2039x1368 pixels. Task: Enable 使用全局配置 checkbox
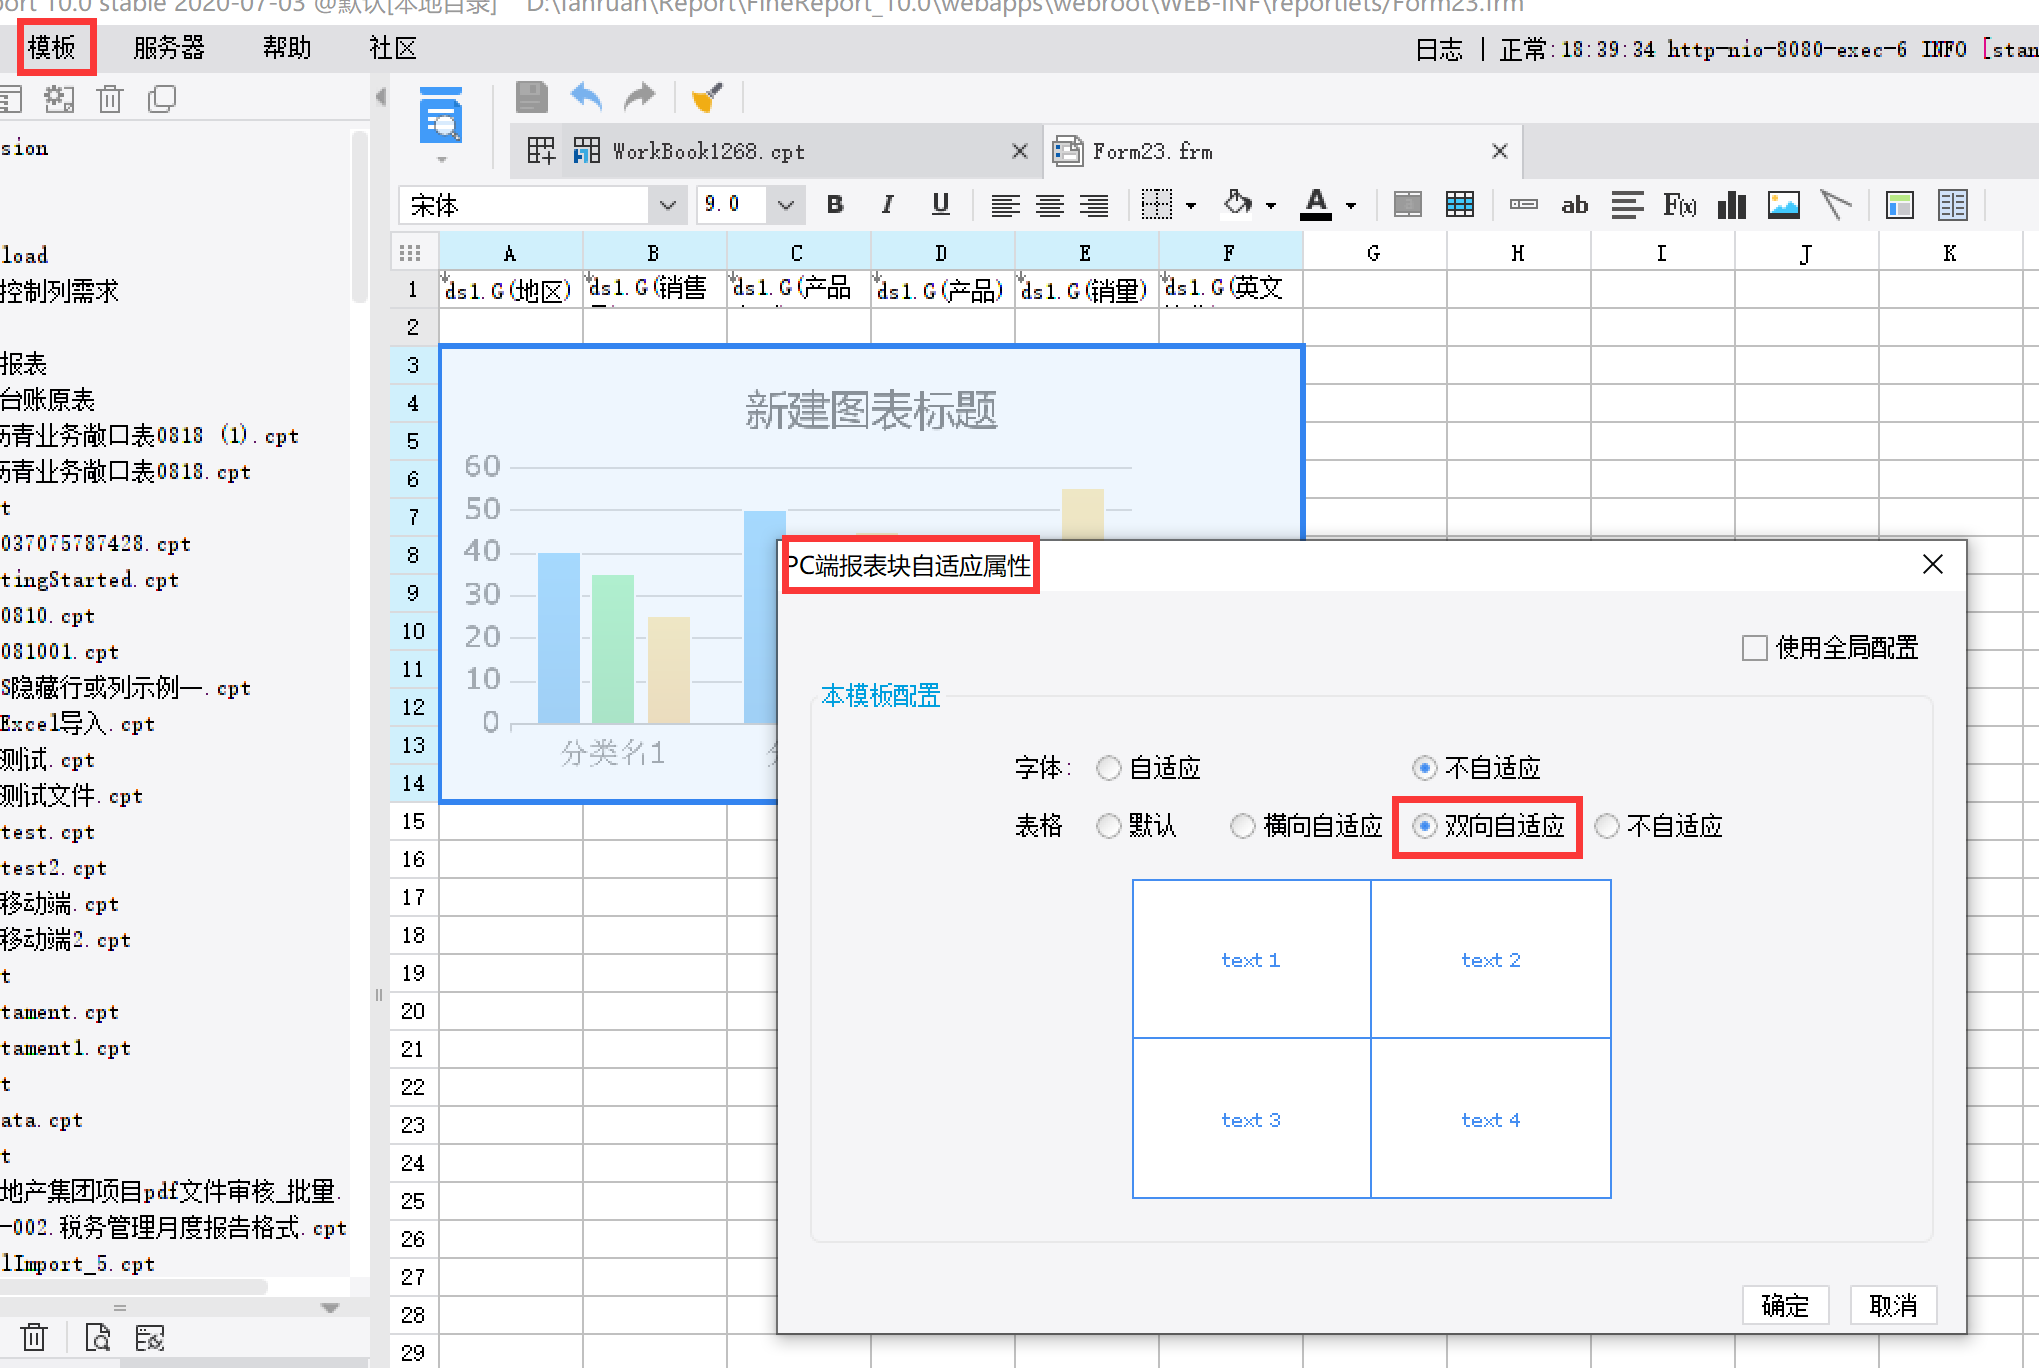coord(1754,648)
